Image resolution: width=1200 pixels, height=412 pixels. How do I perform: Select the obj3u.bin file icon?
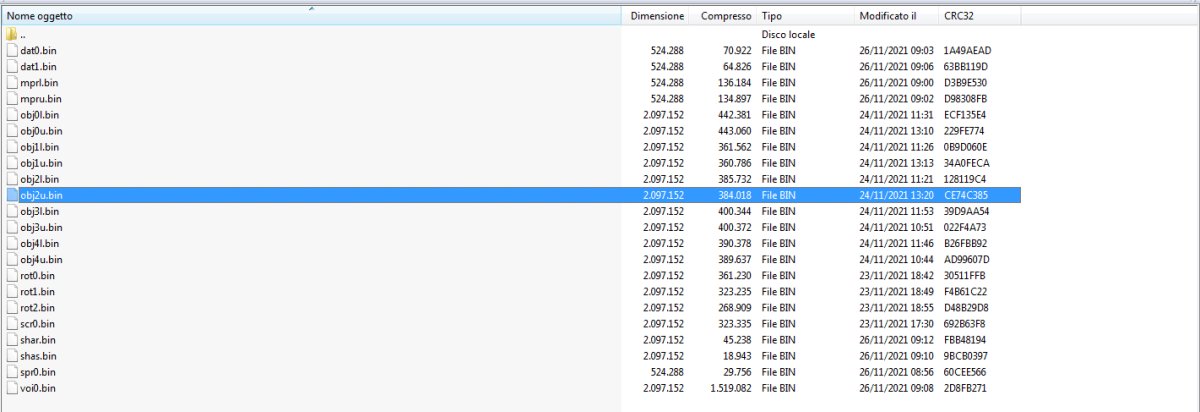click(11, 227)
